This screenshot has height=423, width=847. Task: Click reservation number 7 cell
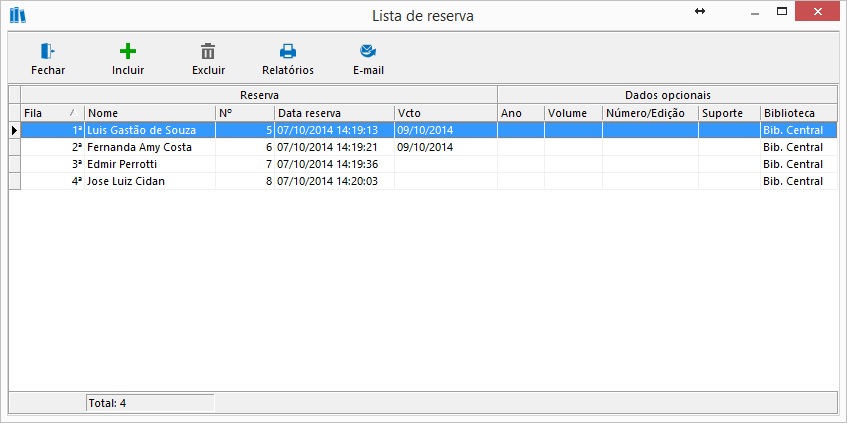tap(245, 164)
